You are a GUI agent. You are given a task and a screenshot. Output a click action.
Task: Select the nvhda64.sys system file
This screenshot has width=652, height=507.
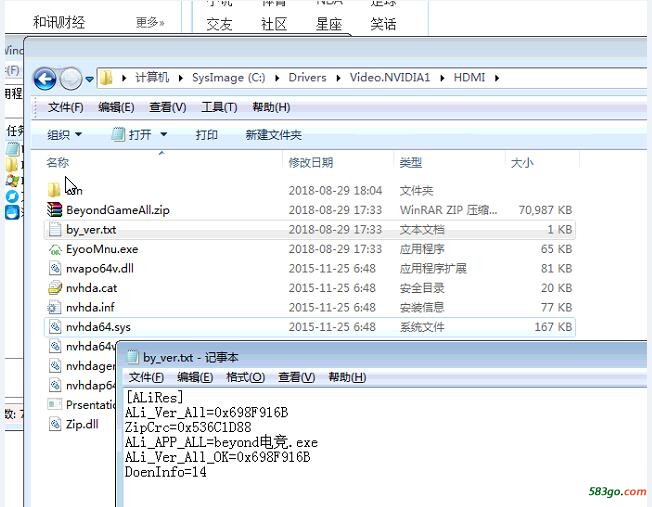[97, 327]
